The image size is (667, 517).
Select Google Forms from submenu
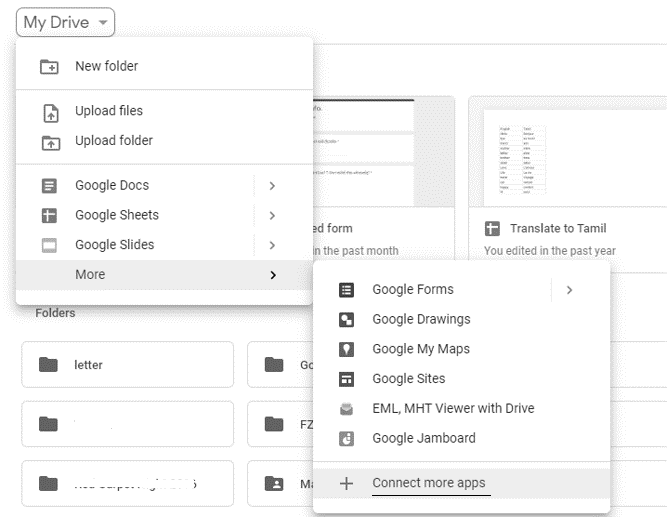point(413,289)
